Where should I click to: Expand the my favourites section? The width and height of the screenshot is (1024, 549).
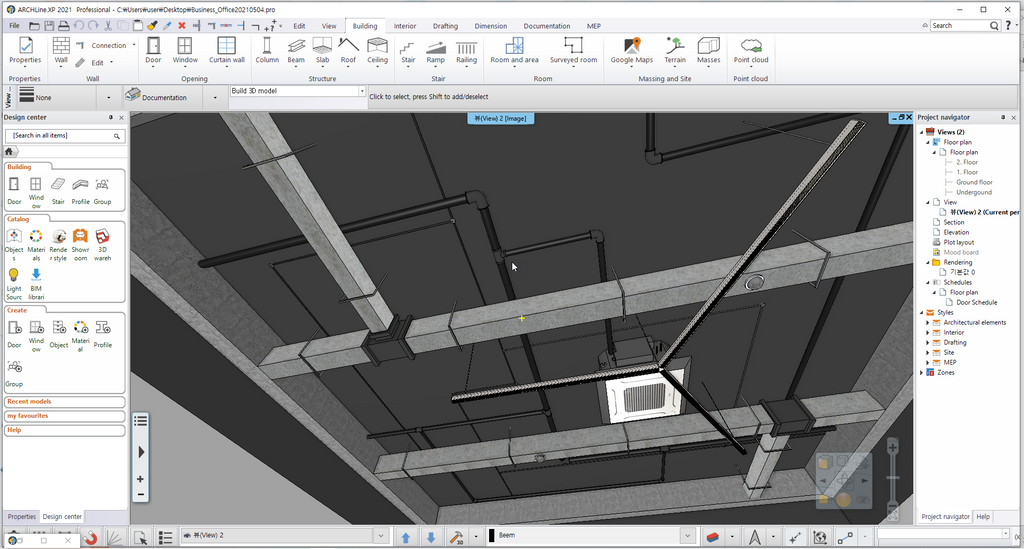[64, 416]
